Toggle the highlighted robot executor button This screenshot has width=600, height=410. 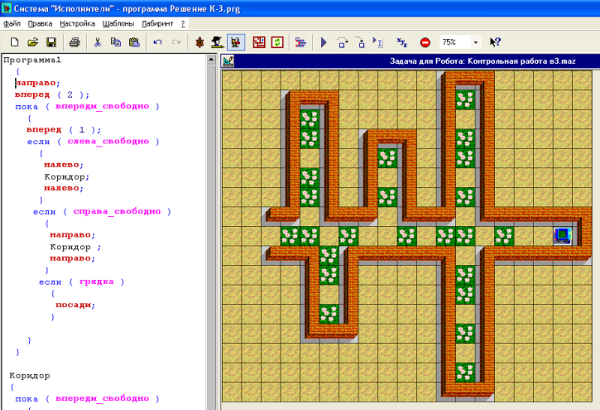pyautogui.click(x=237, y=43)
